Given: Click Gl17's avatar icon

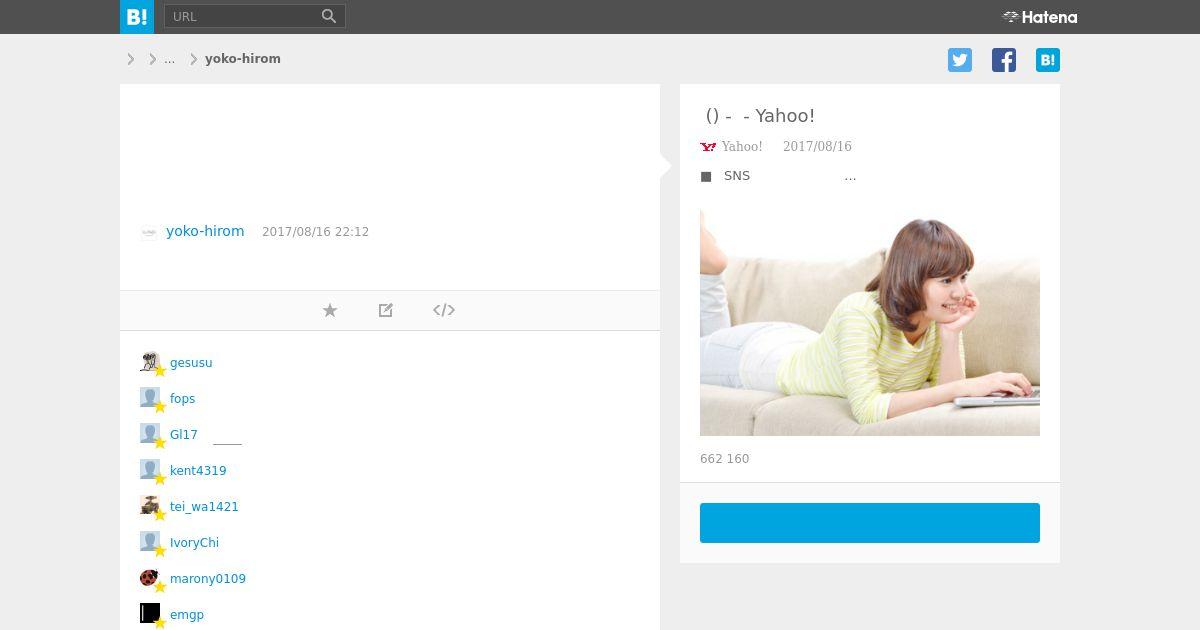Looking at the screenshot, I should 150,434.
